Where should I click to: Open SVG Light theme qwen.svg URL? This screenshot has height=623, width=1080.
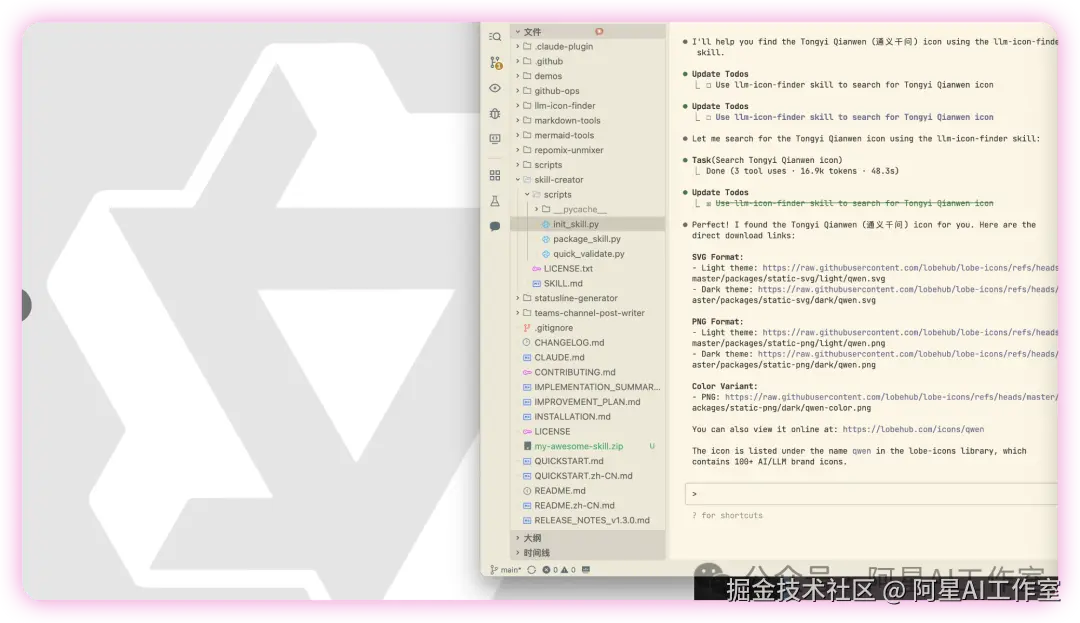910,268
